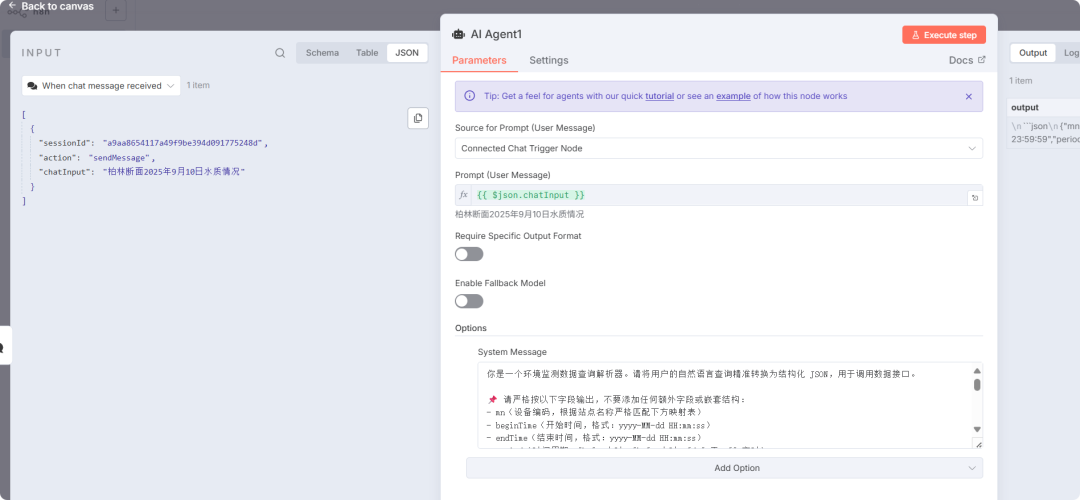1080x500 pixels.
Task: Execute step for AI Agent1
Action: (x=944, y=35)
